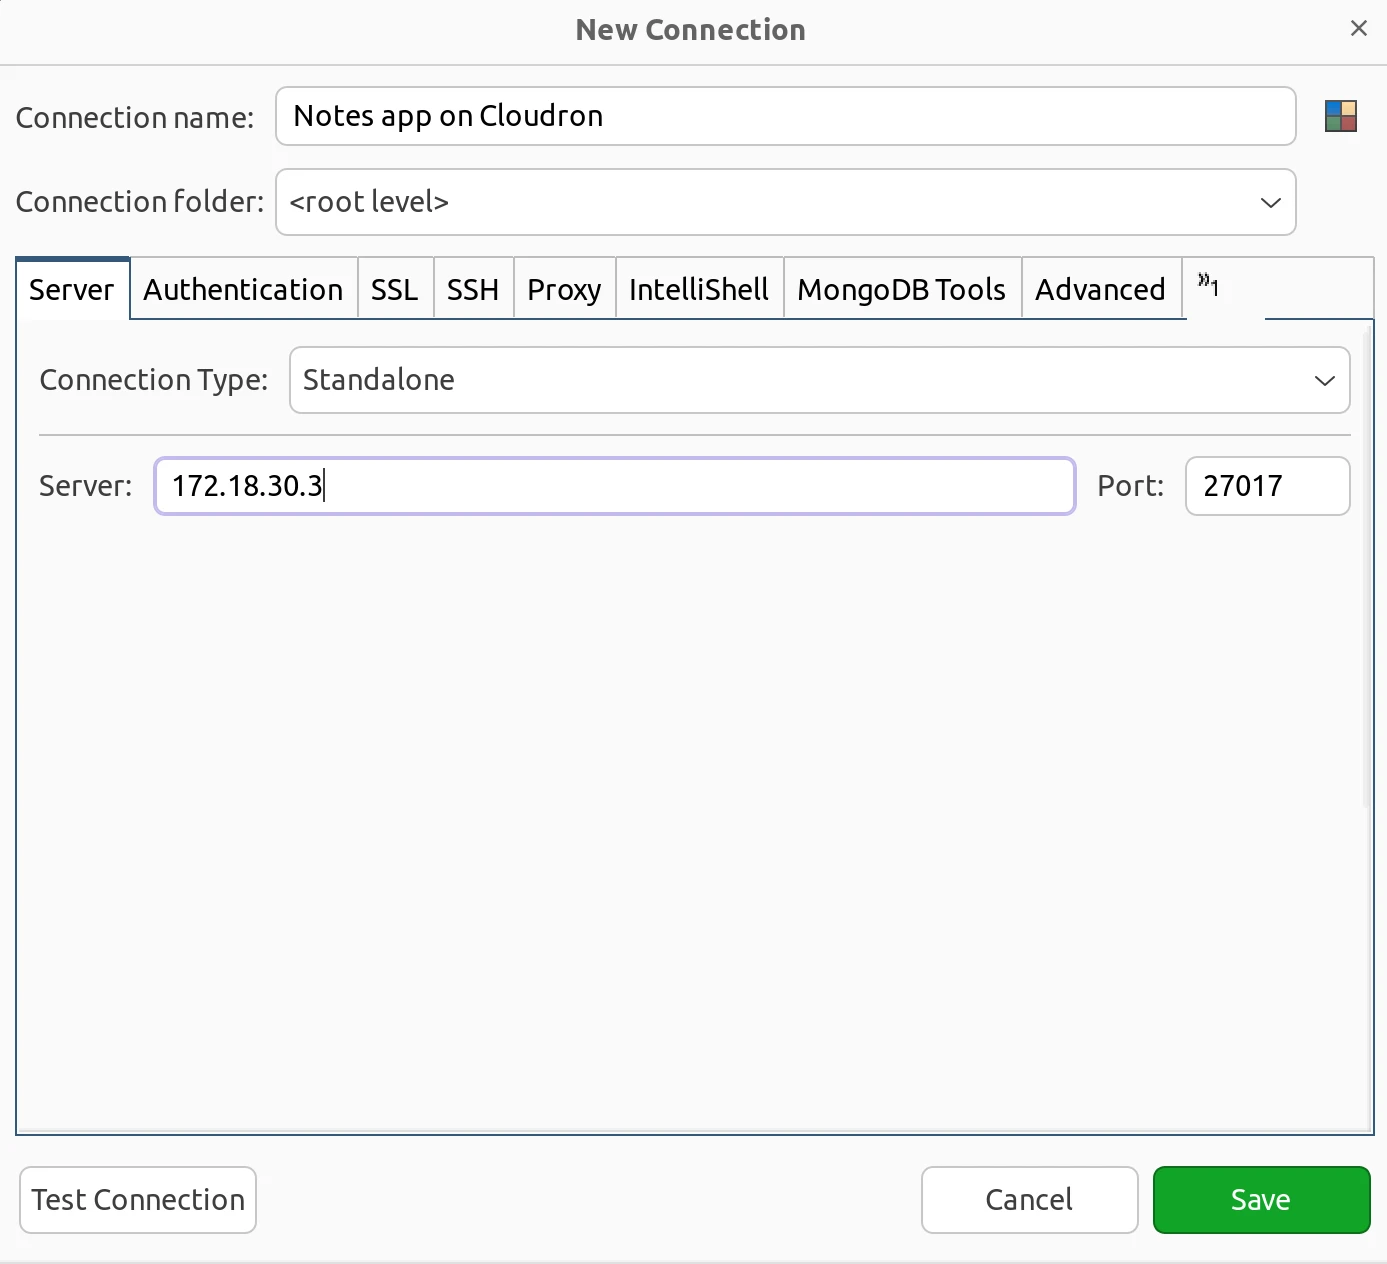Image resolution: width=1387 pixels, height=1264 pixels.
Task: Switch to the Authentication tab
Action: [243, 289]
